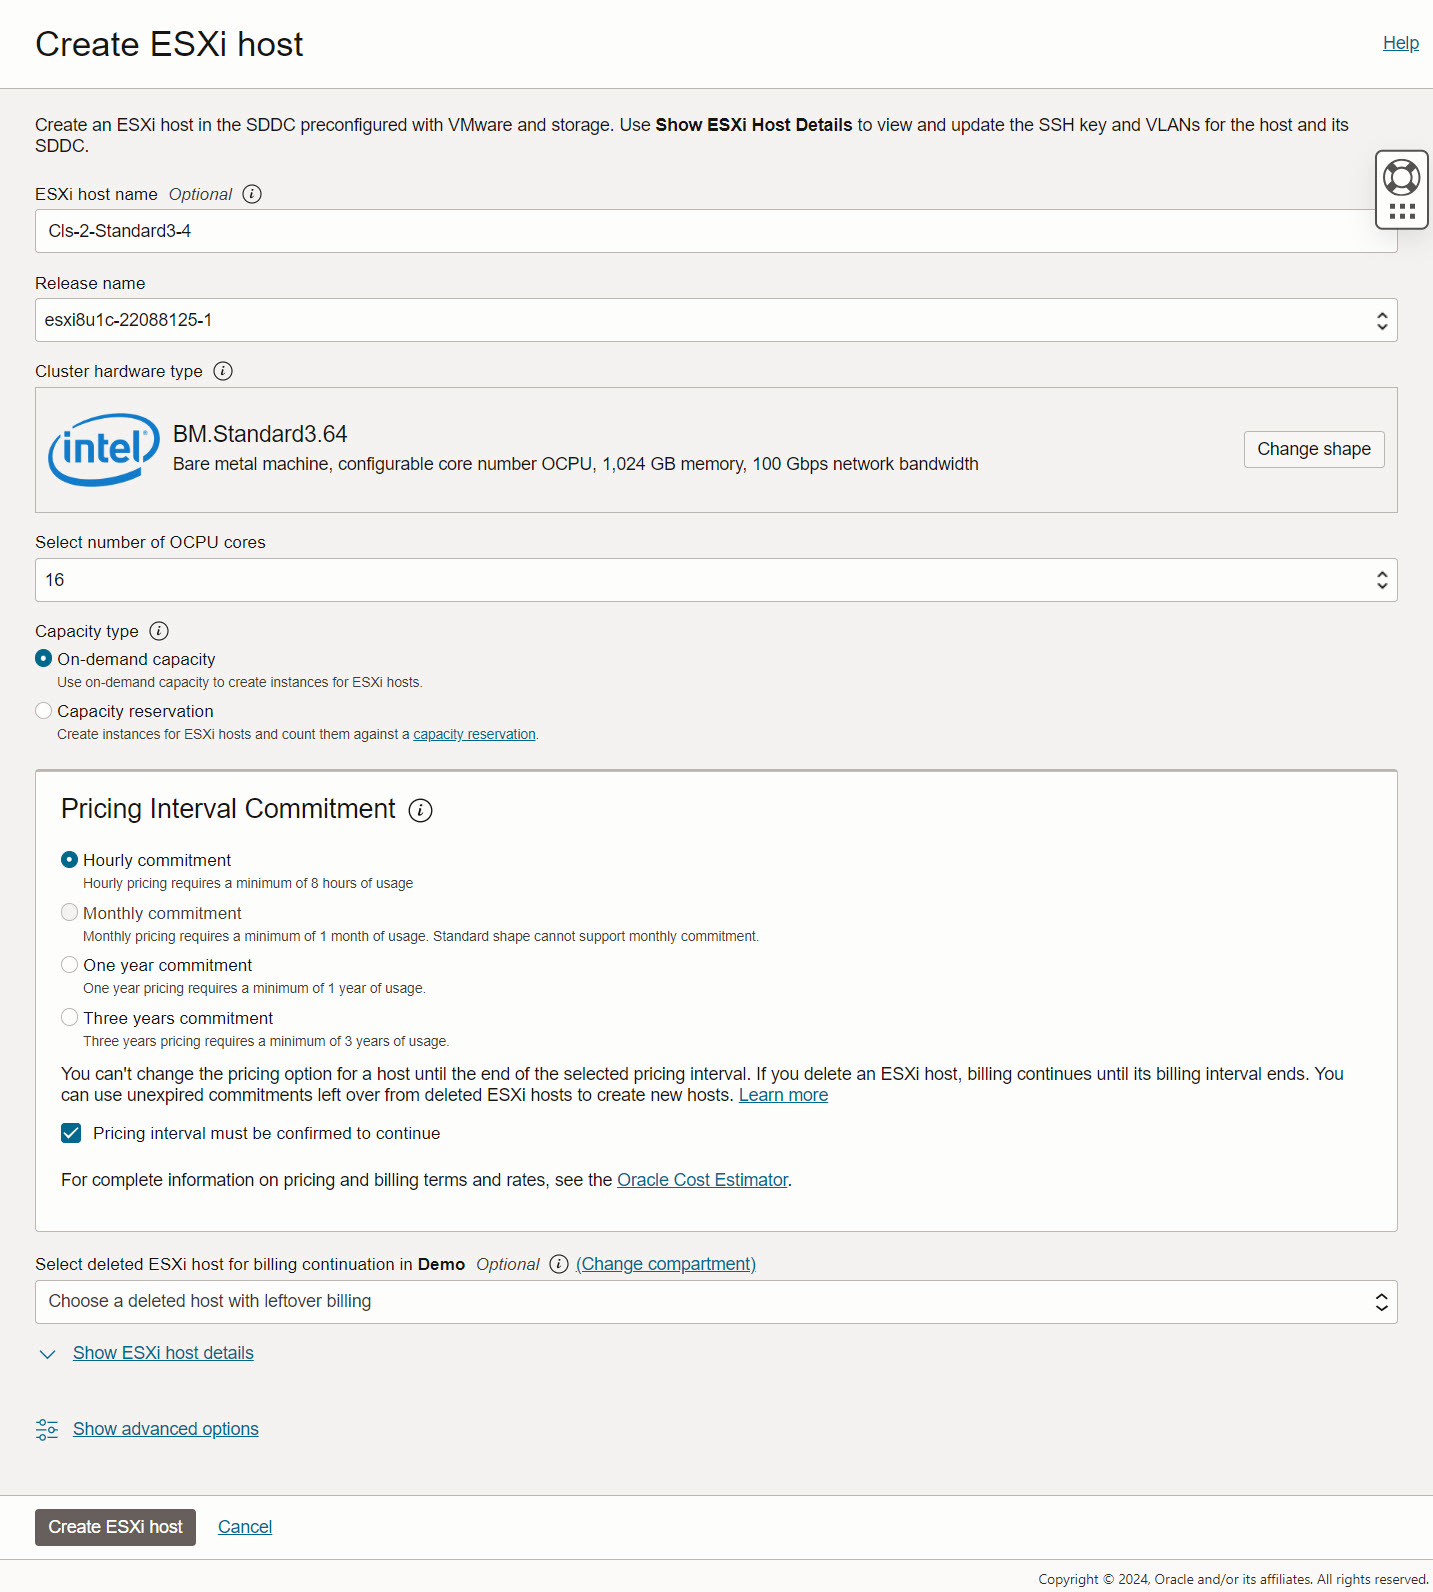Click the ESXi host name info icon
This screenshot has width=1433, height=1592.
pyautogui.click(x=252, y=194)
